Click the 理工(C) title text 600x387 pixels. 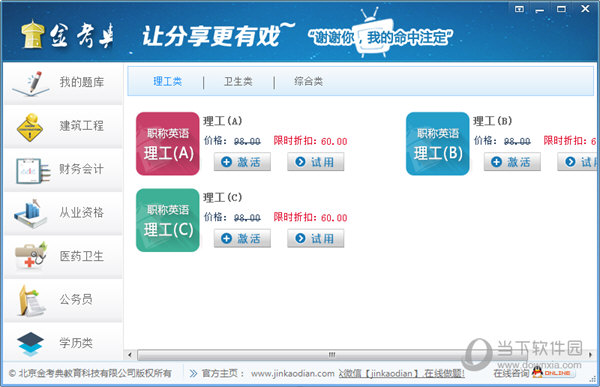pos(223,198)
